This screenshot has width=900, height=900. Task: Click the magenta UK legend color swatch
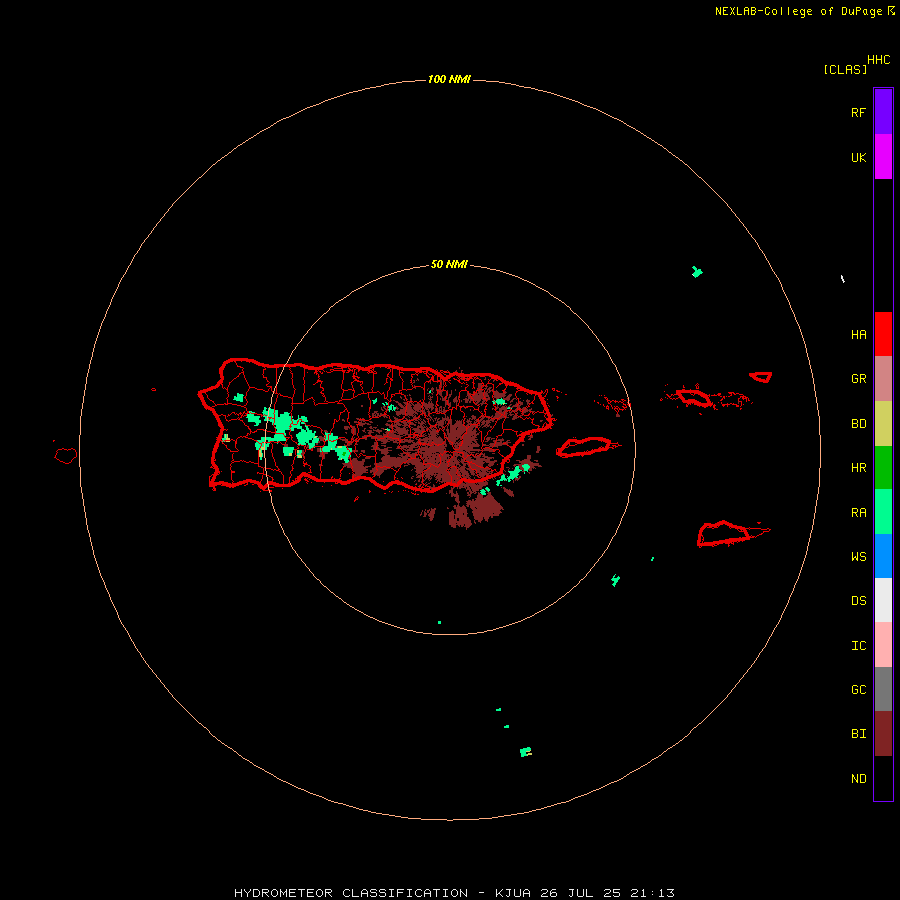[883, 156]
